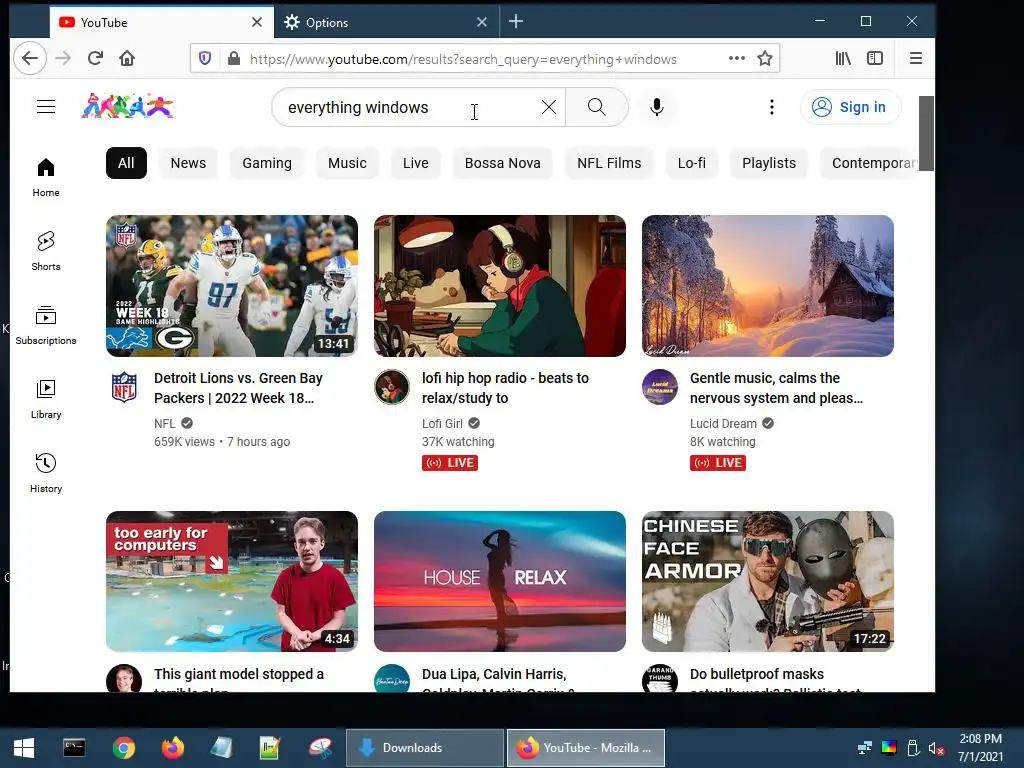Click the page vertical scrollbar thumb
This screenshot has height=768, width=1024.
(926, 133)
